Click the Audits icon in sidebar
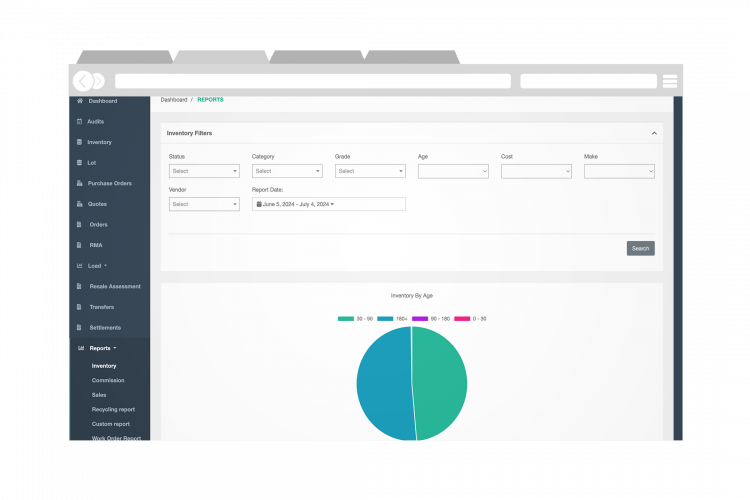Image resolution: width=750 pixels, height=500 pixels. (79, 122)
